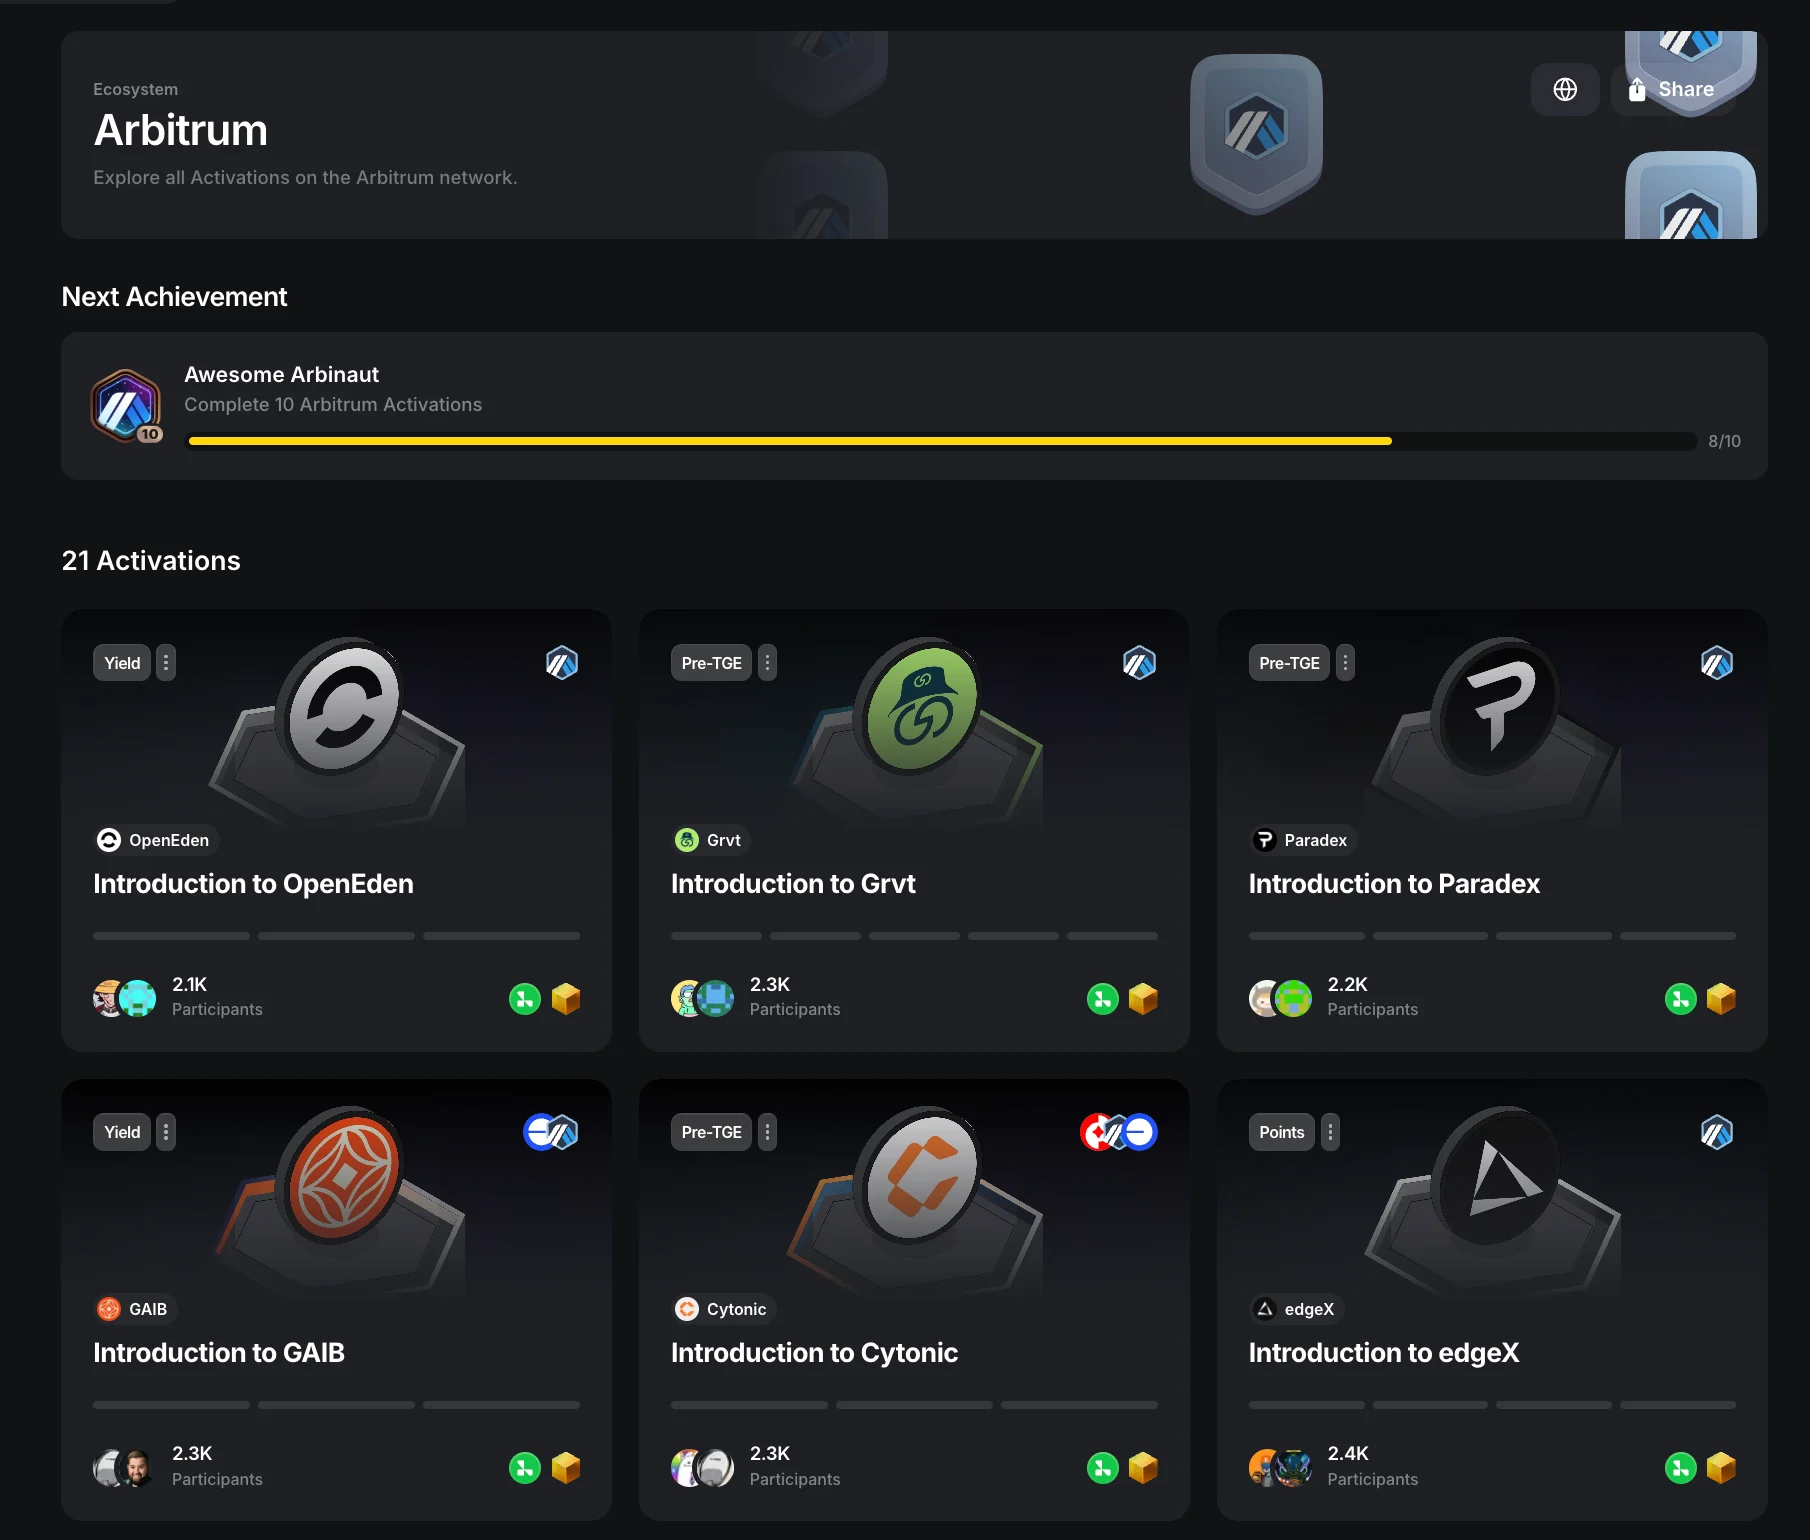Open the GAIB project chip
1810x1540 pixels.
133,1309
